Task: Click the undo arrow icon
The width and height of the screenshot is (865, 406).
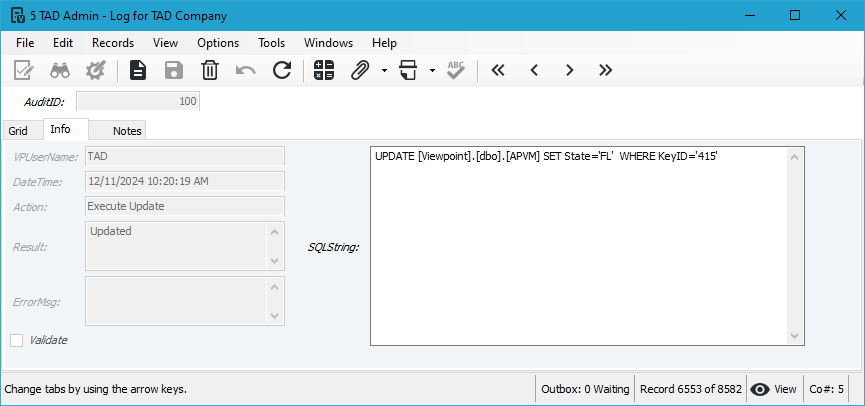Action: [245, 70]
